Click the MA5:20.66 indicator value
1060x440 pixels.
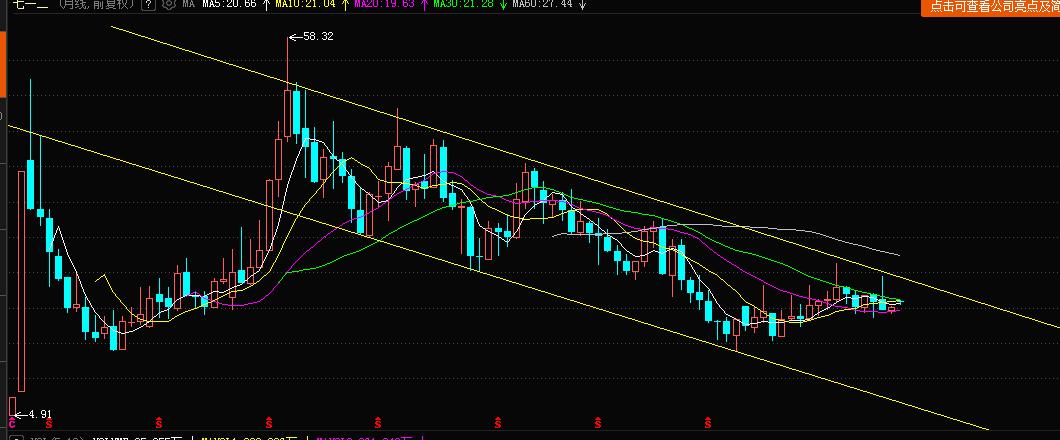[229, 4]
